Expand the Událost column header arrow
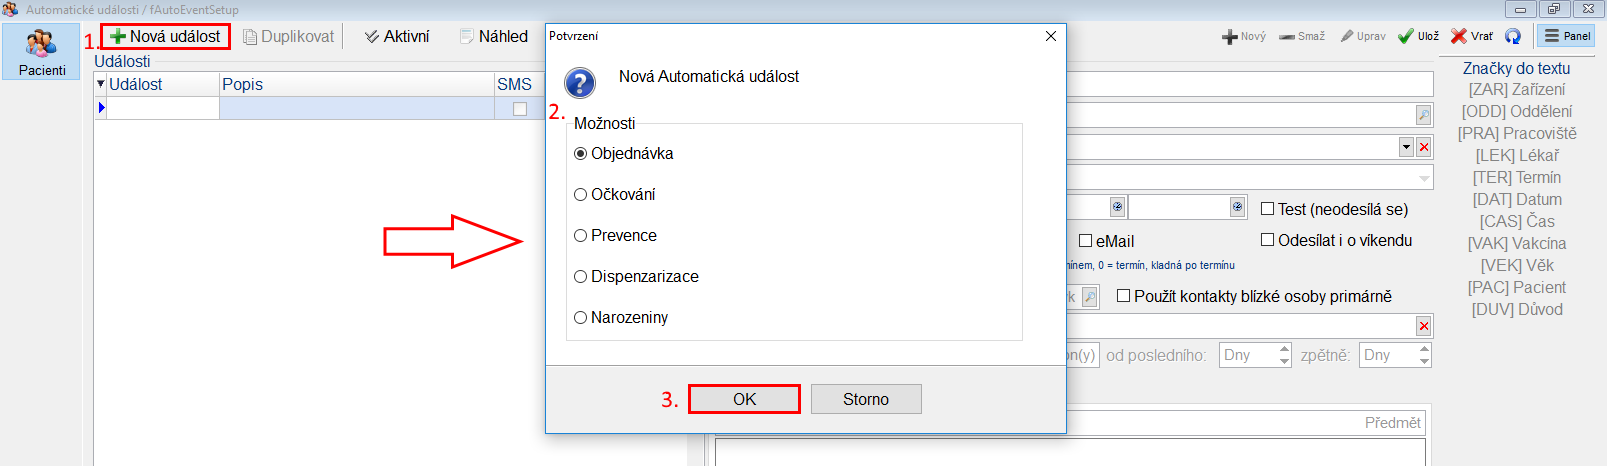Image resolution: width=1607 pixels, height=466 pixels. (x=100, y=84)
